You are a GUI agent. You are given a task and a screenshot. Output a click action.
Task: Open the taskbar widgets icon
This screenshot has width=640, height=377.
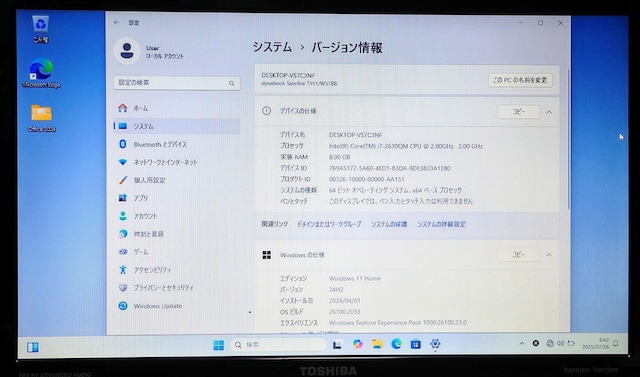[x=33, y=347]
